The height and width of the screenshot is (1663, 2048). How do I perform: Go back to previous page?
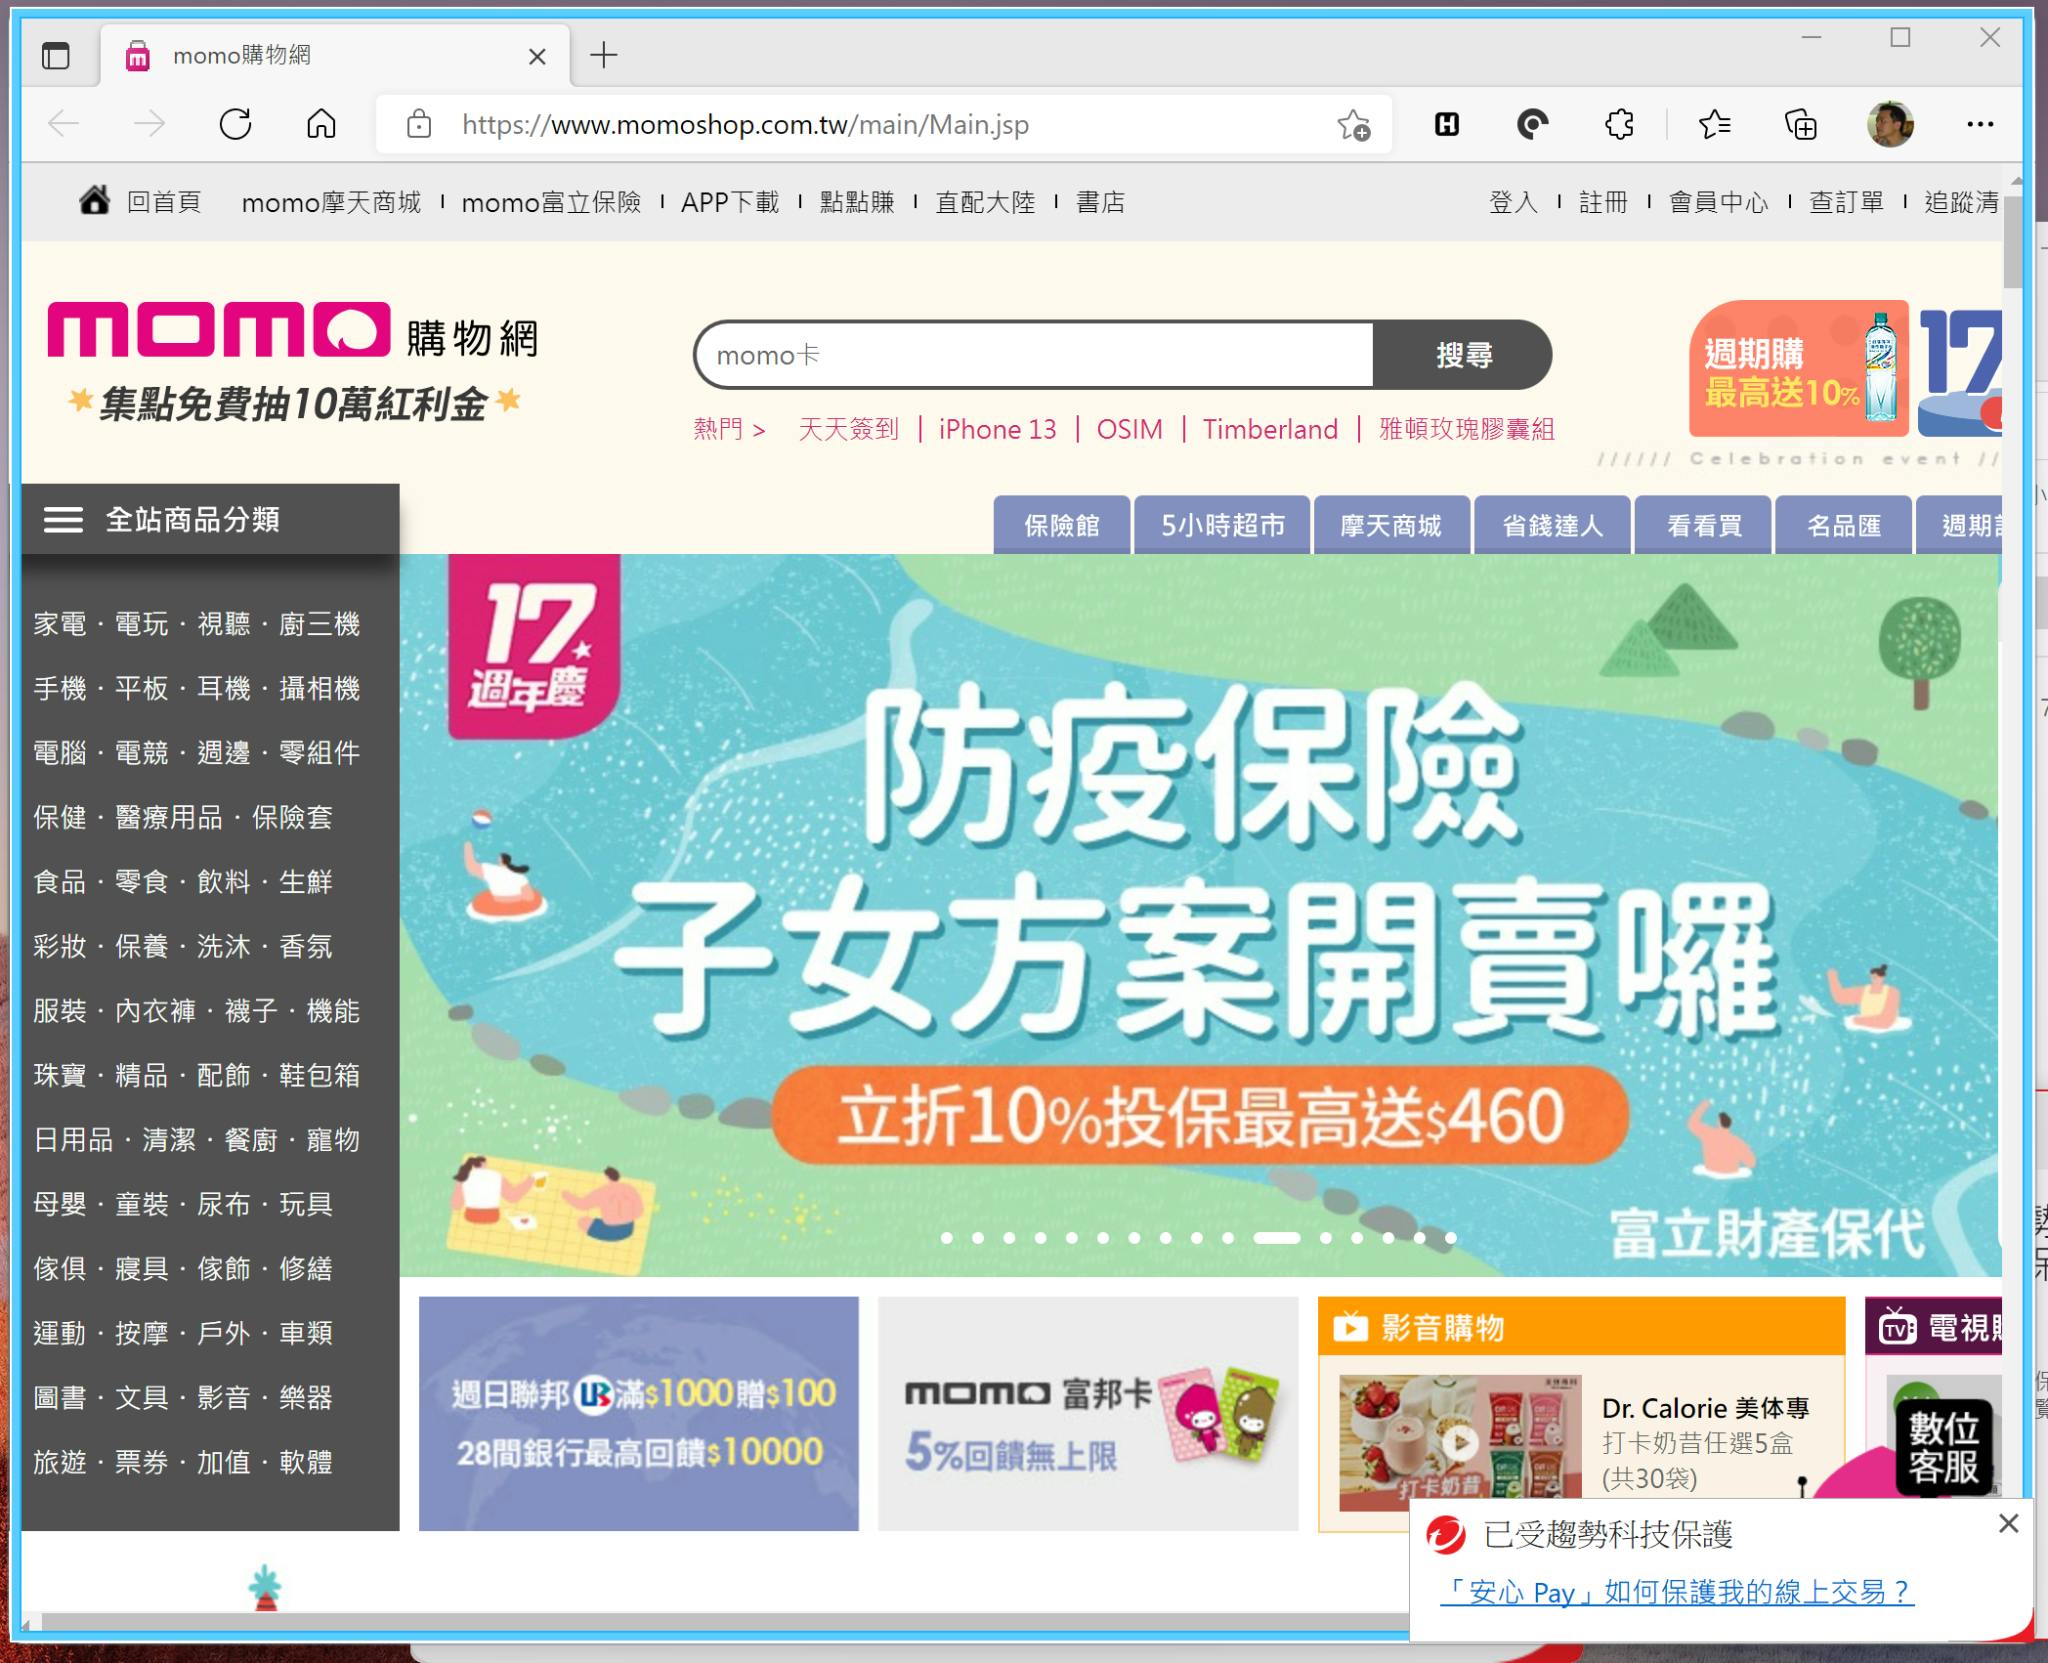pyautogui.click(x=64, y=125)
